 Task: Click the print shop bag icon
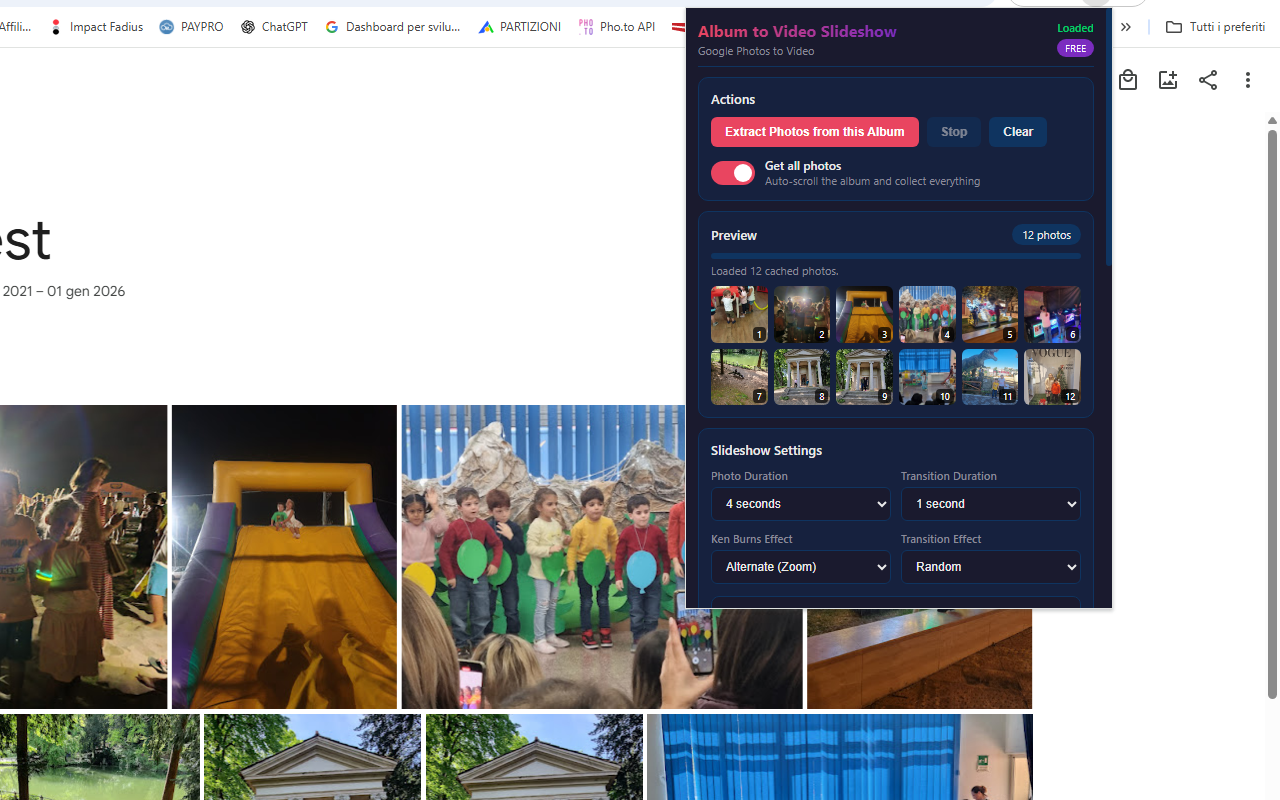click(1128, 80)
